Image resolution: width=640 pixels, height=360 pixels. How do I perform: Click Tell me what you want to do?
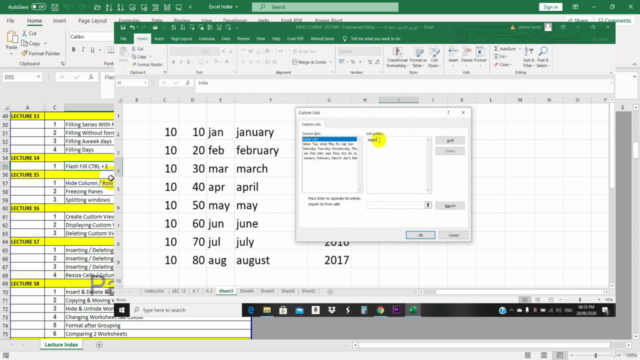tap(375, 39)
